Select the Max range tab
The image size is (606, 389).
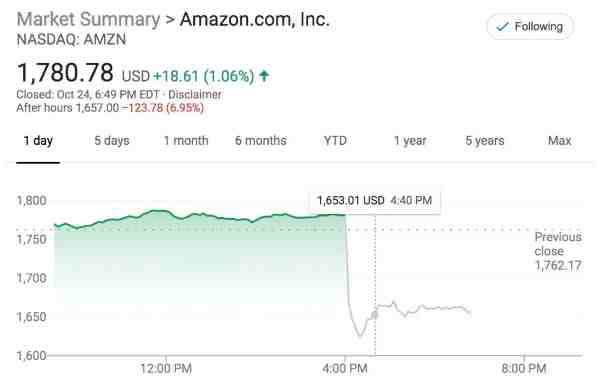click(x=559, y=141)
